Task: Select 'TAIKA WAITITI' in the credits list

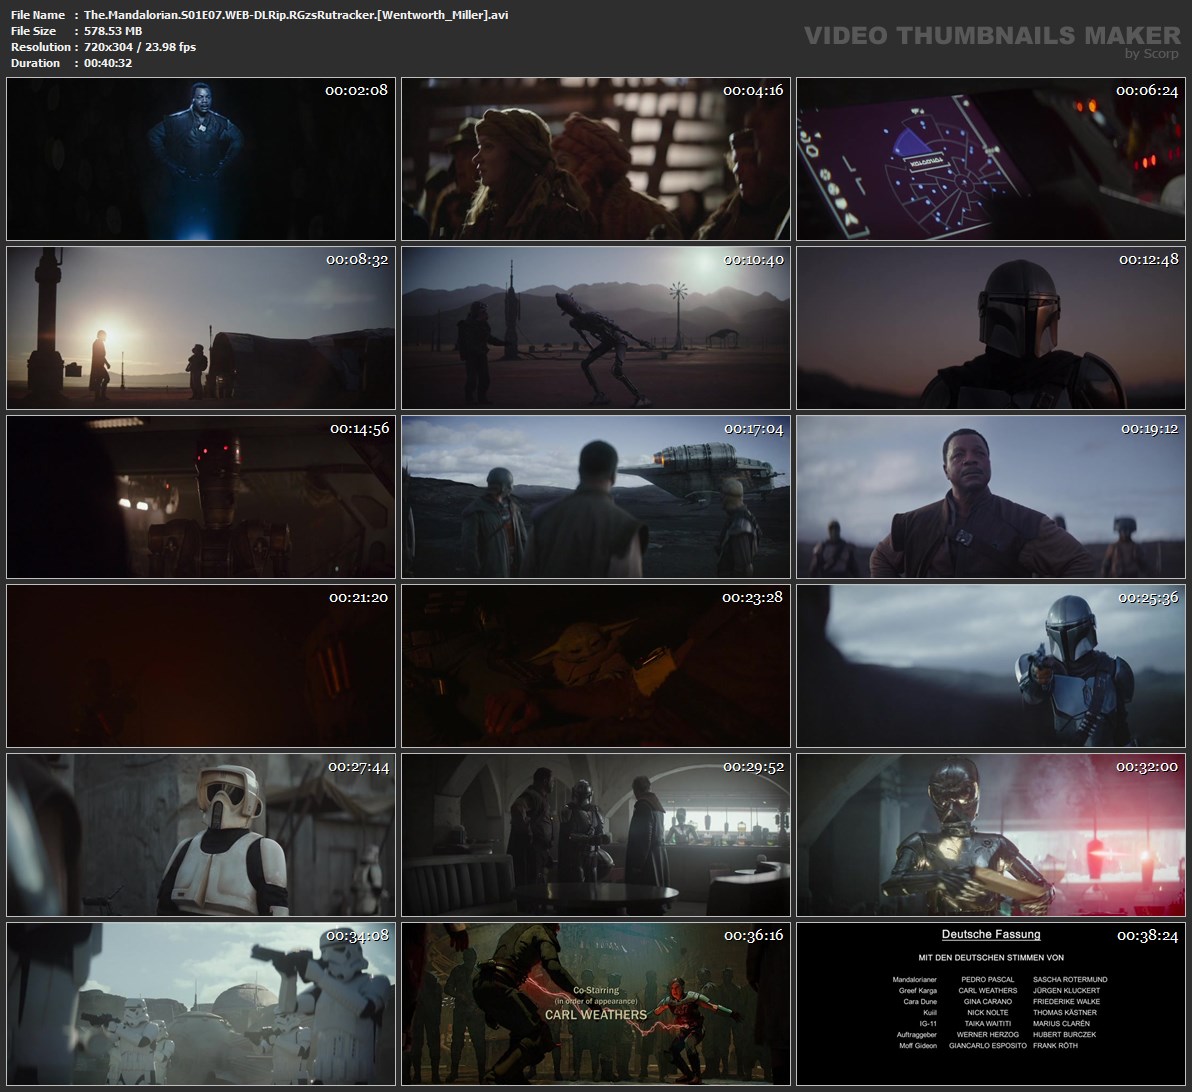Action: [x=988, y=1024]
